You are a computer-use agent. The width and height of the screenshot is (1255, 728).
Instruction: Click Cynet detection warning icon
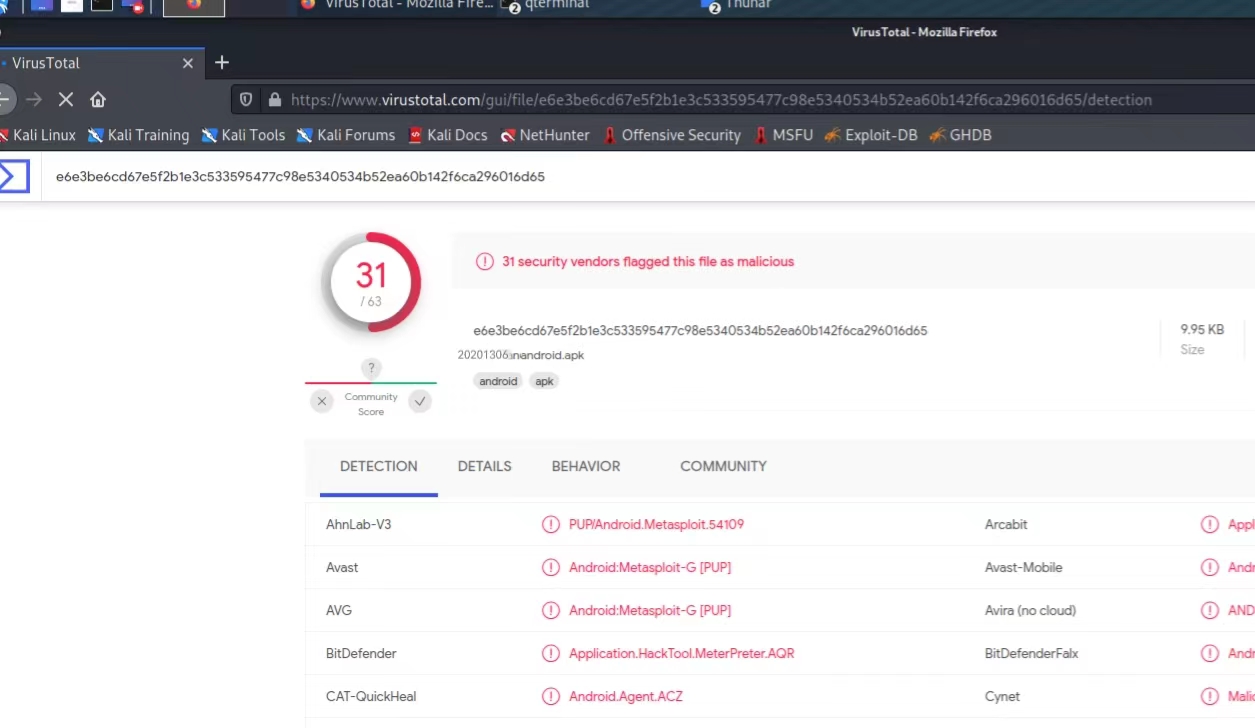[1210, 696]
